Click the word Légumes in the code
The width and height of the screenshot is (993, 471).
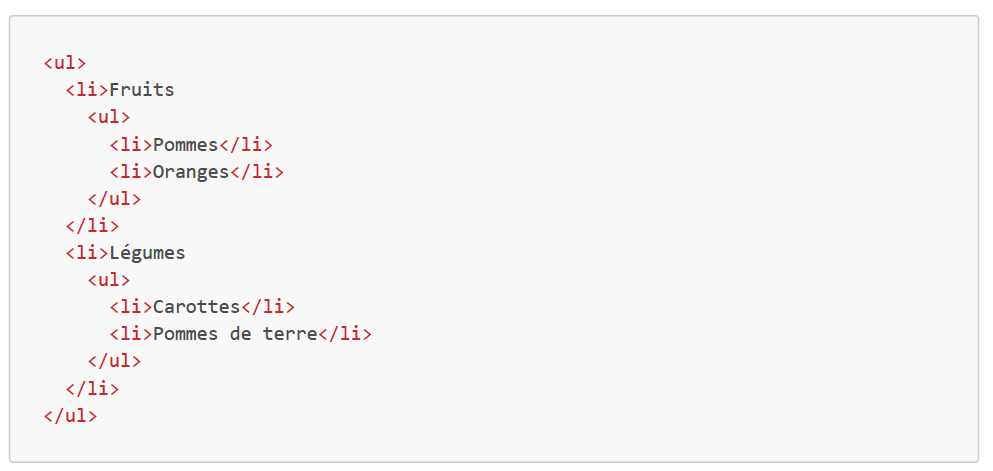point(147,253)
